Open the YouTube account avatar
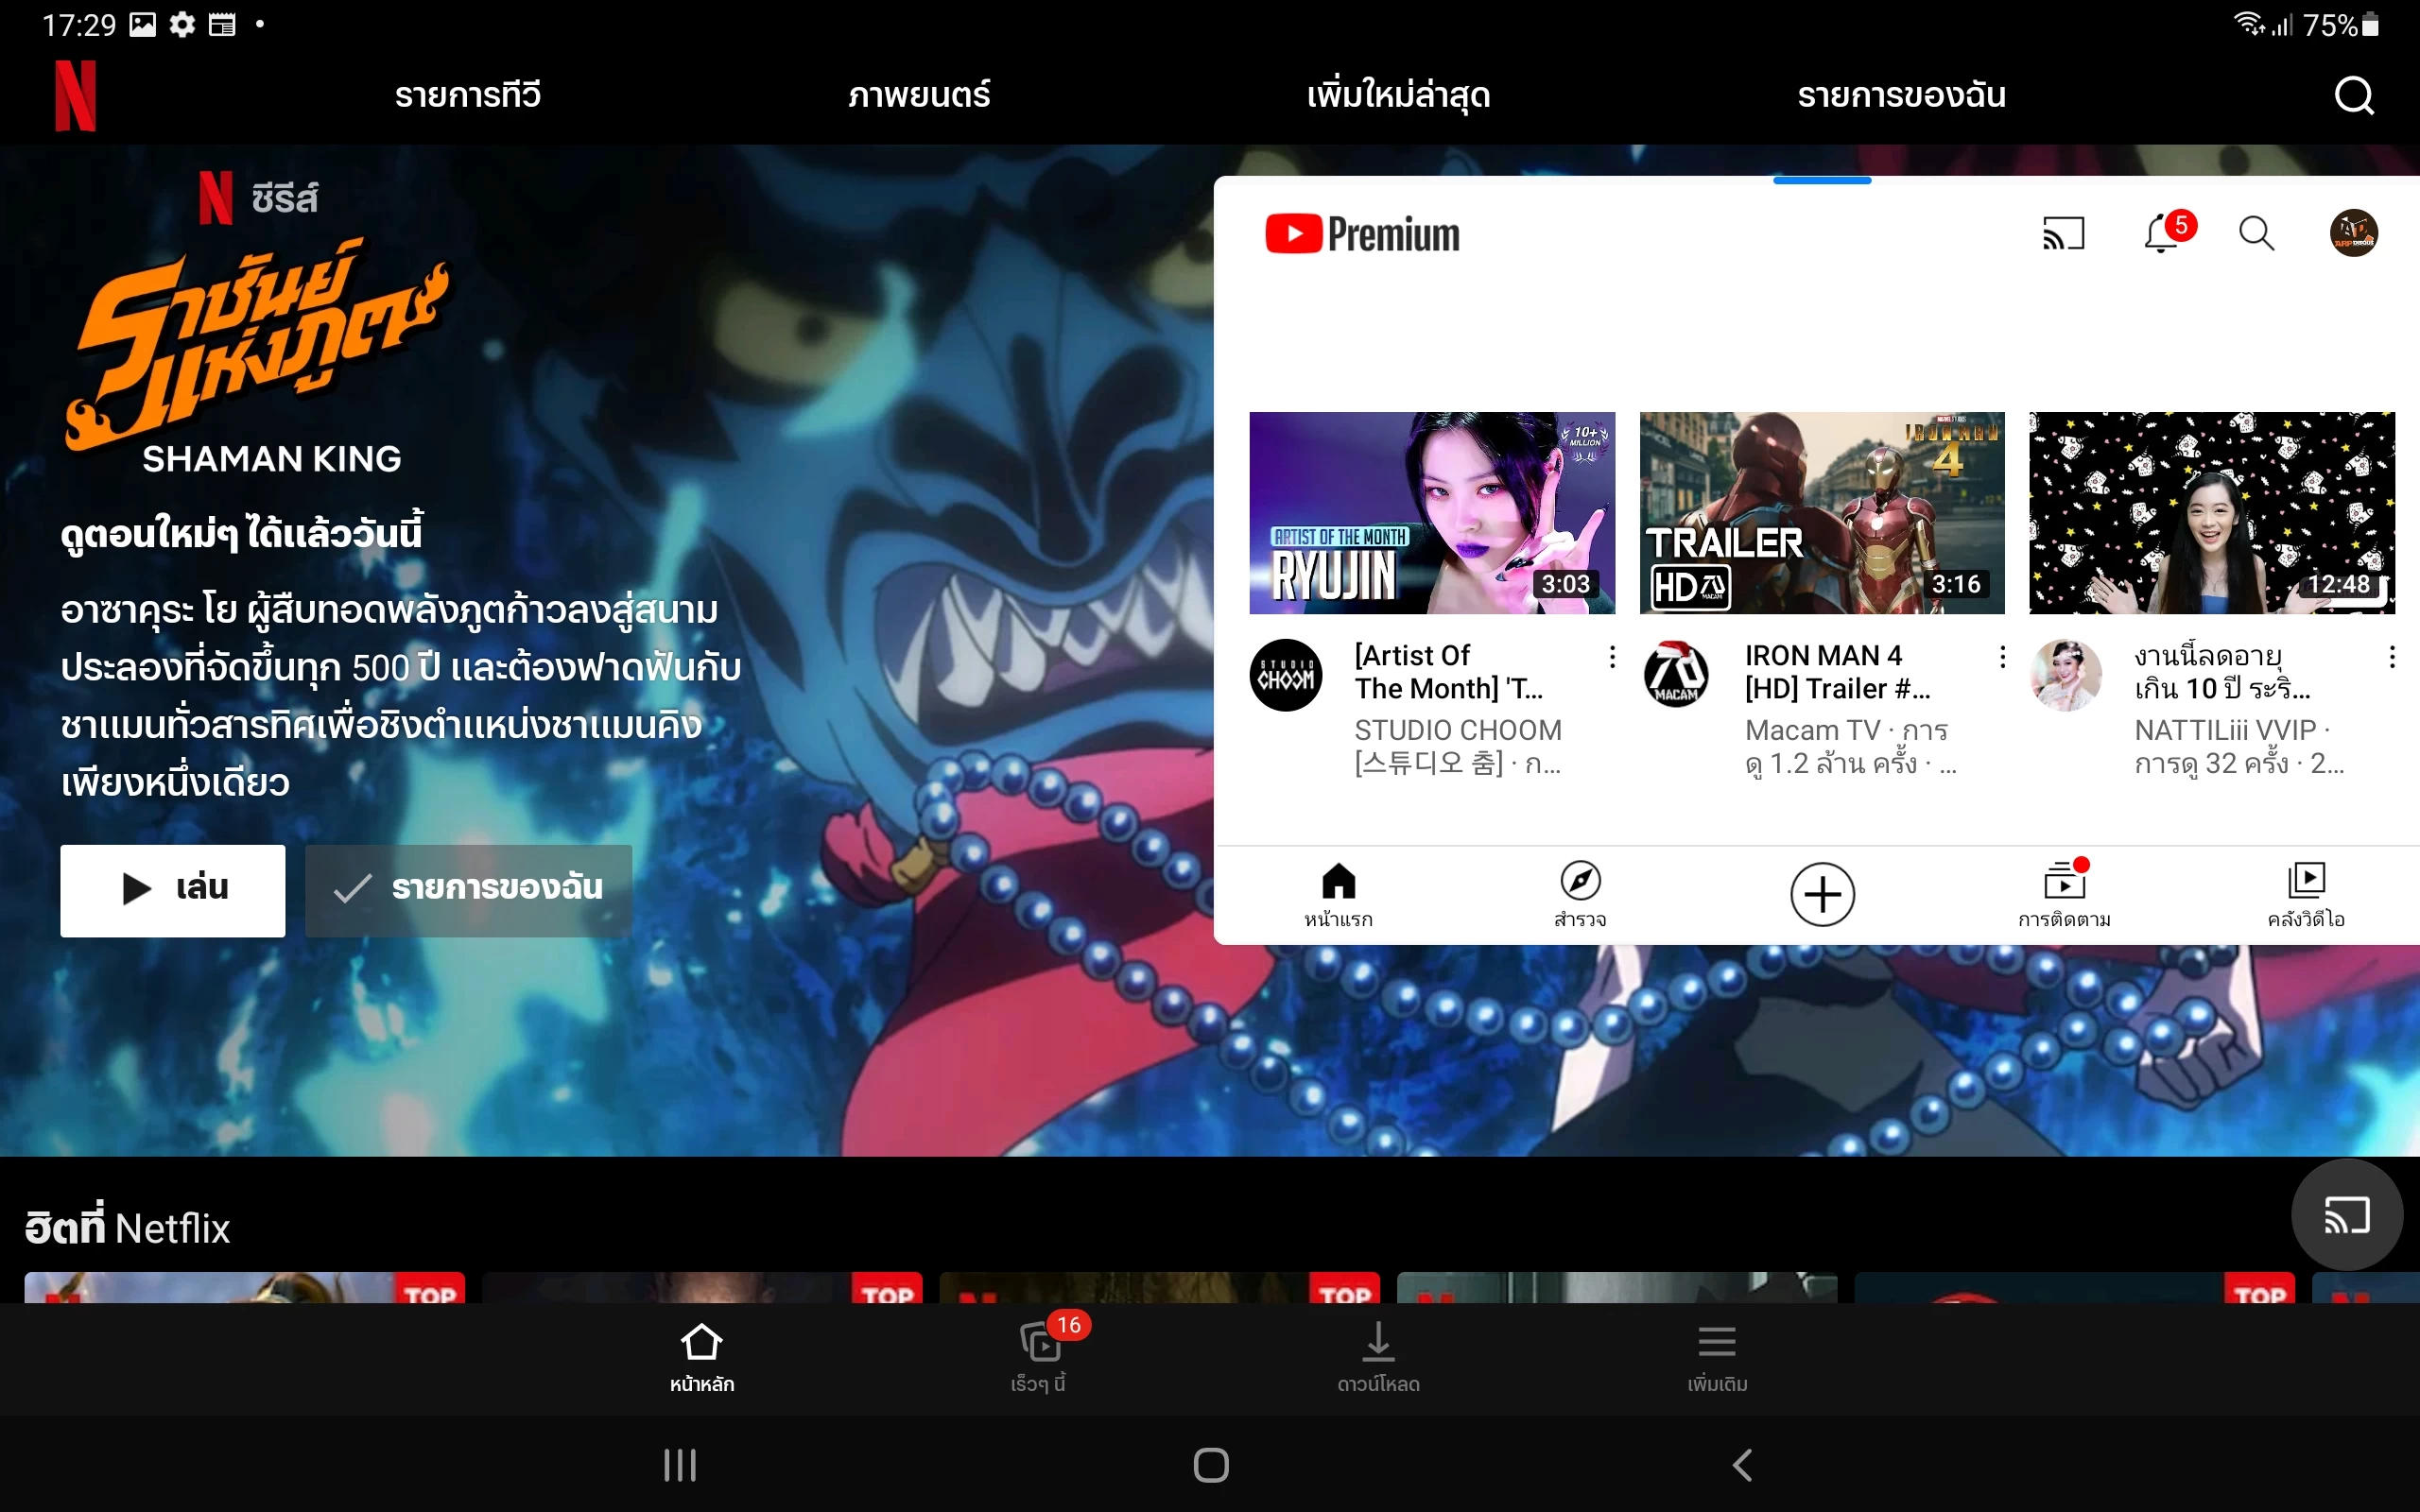 coord(2354,234)
